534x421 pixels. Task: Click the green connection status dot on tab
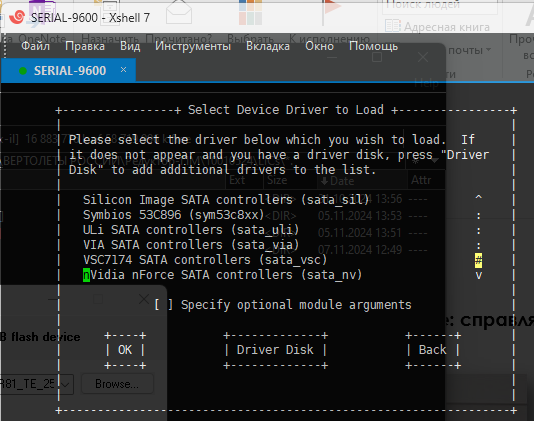[x=23, y=71]
